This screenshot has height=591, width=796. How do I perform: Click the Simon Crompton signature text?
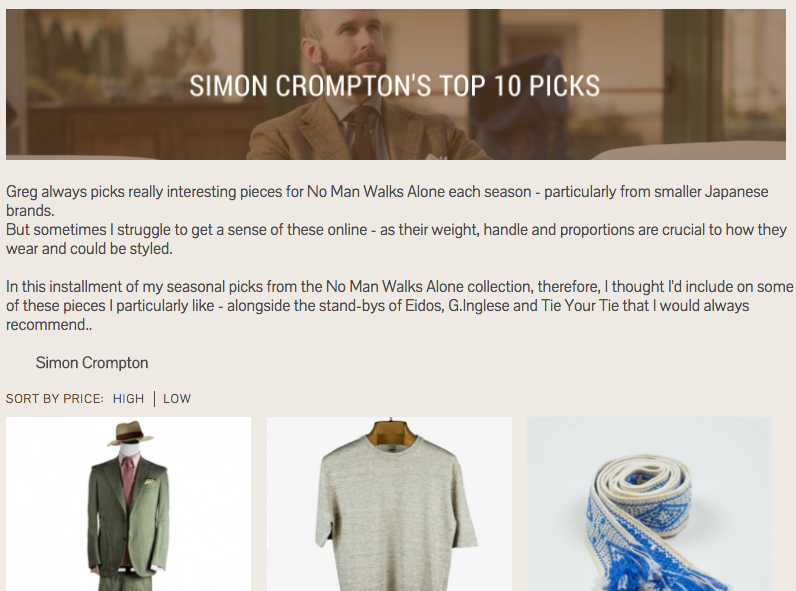[92, 363]
